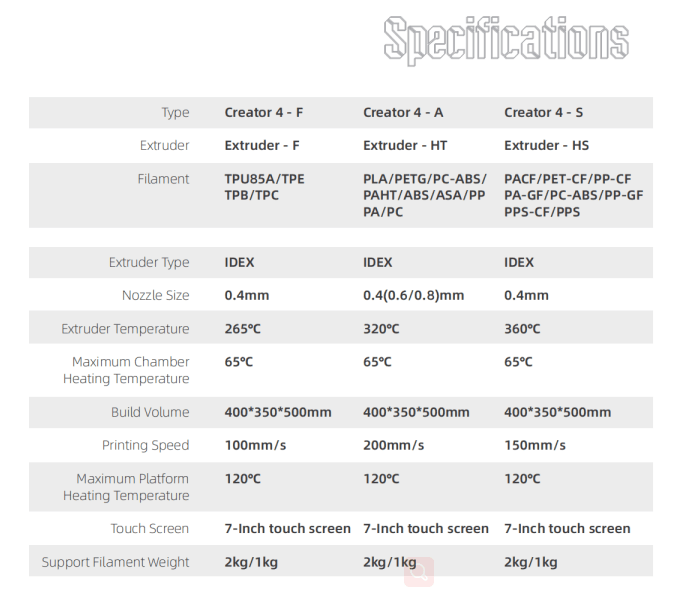Click the Extruder - HS cell
The image size is (686, 598).
(546, 146)
